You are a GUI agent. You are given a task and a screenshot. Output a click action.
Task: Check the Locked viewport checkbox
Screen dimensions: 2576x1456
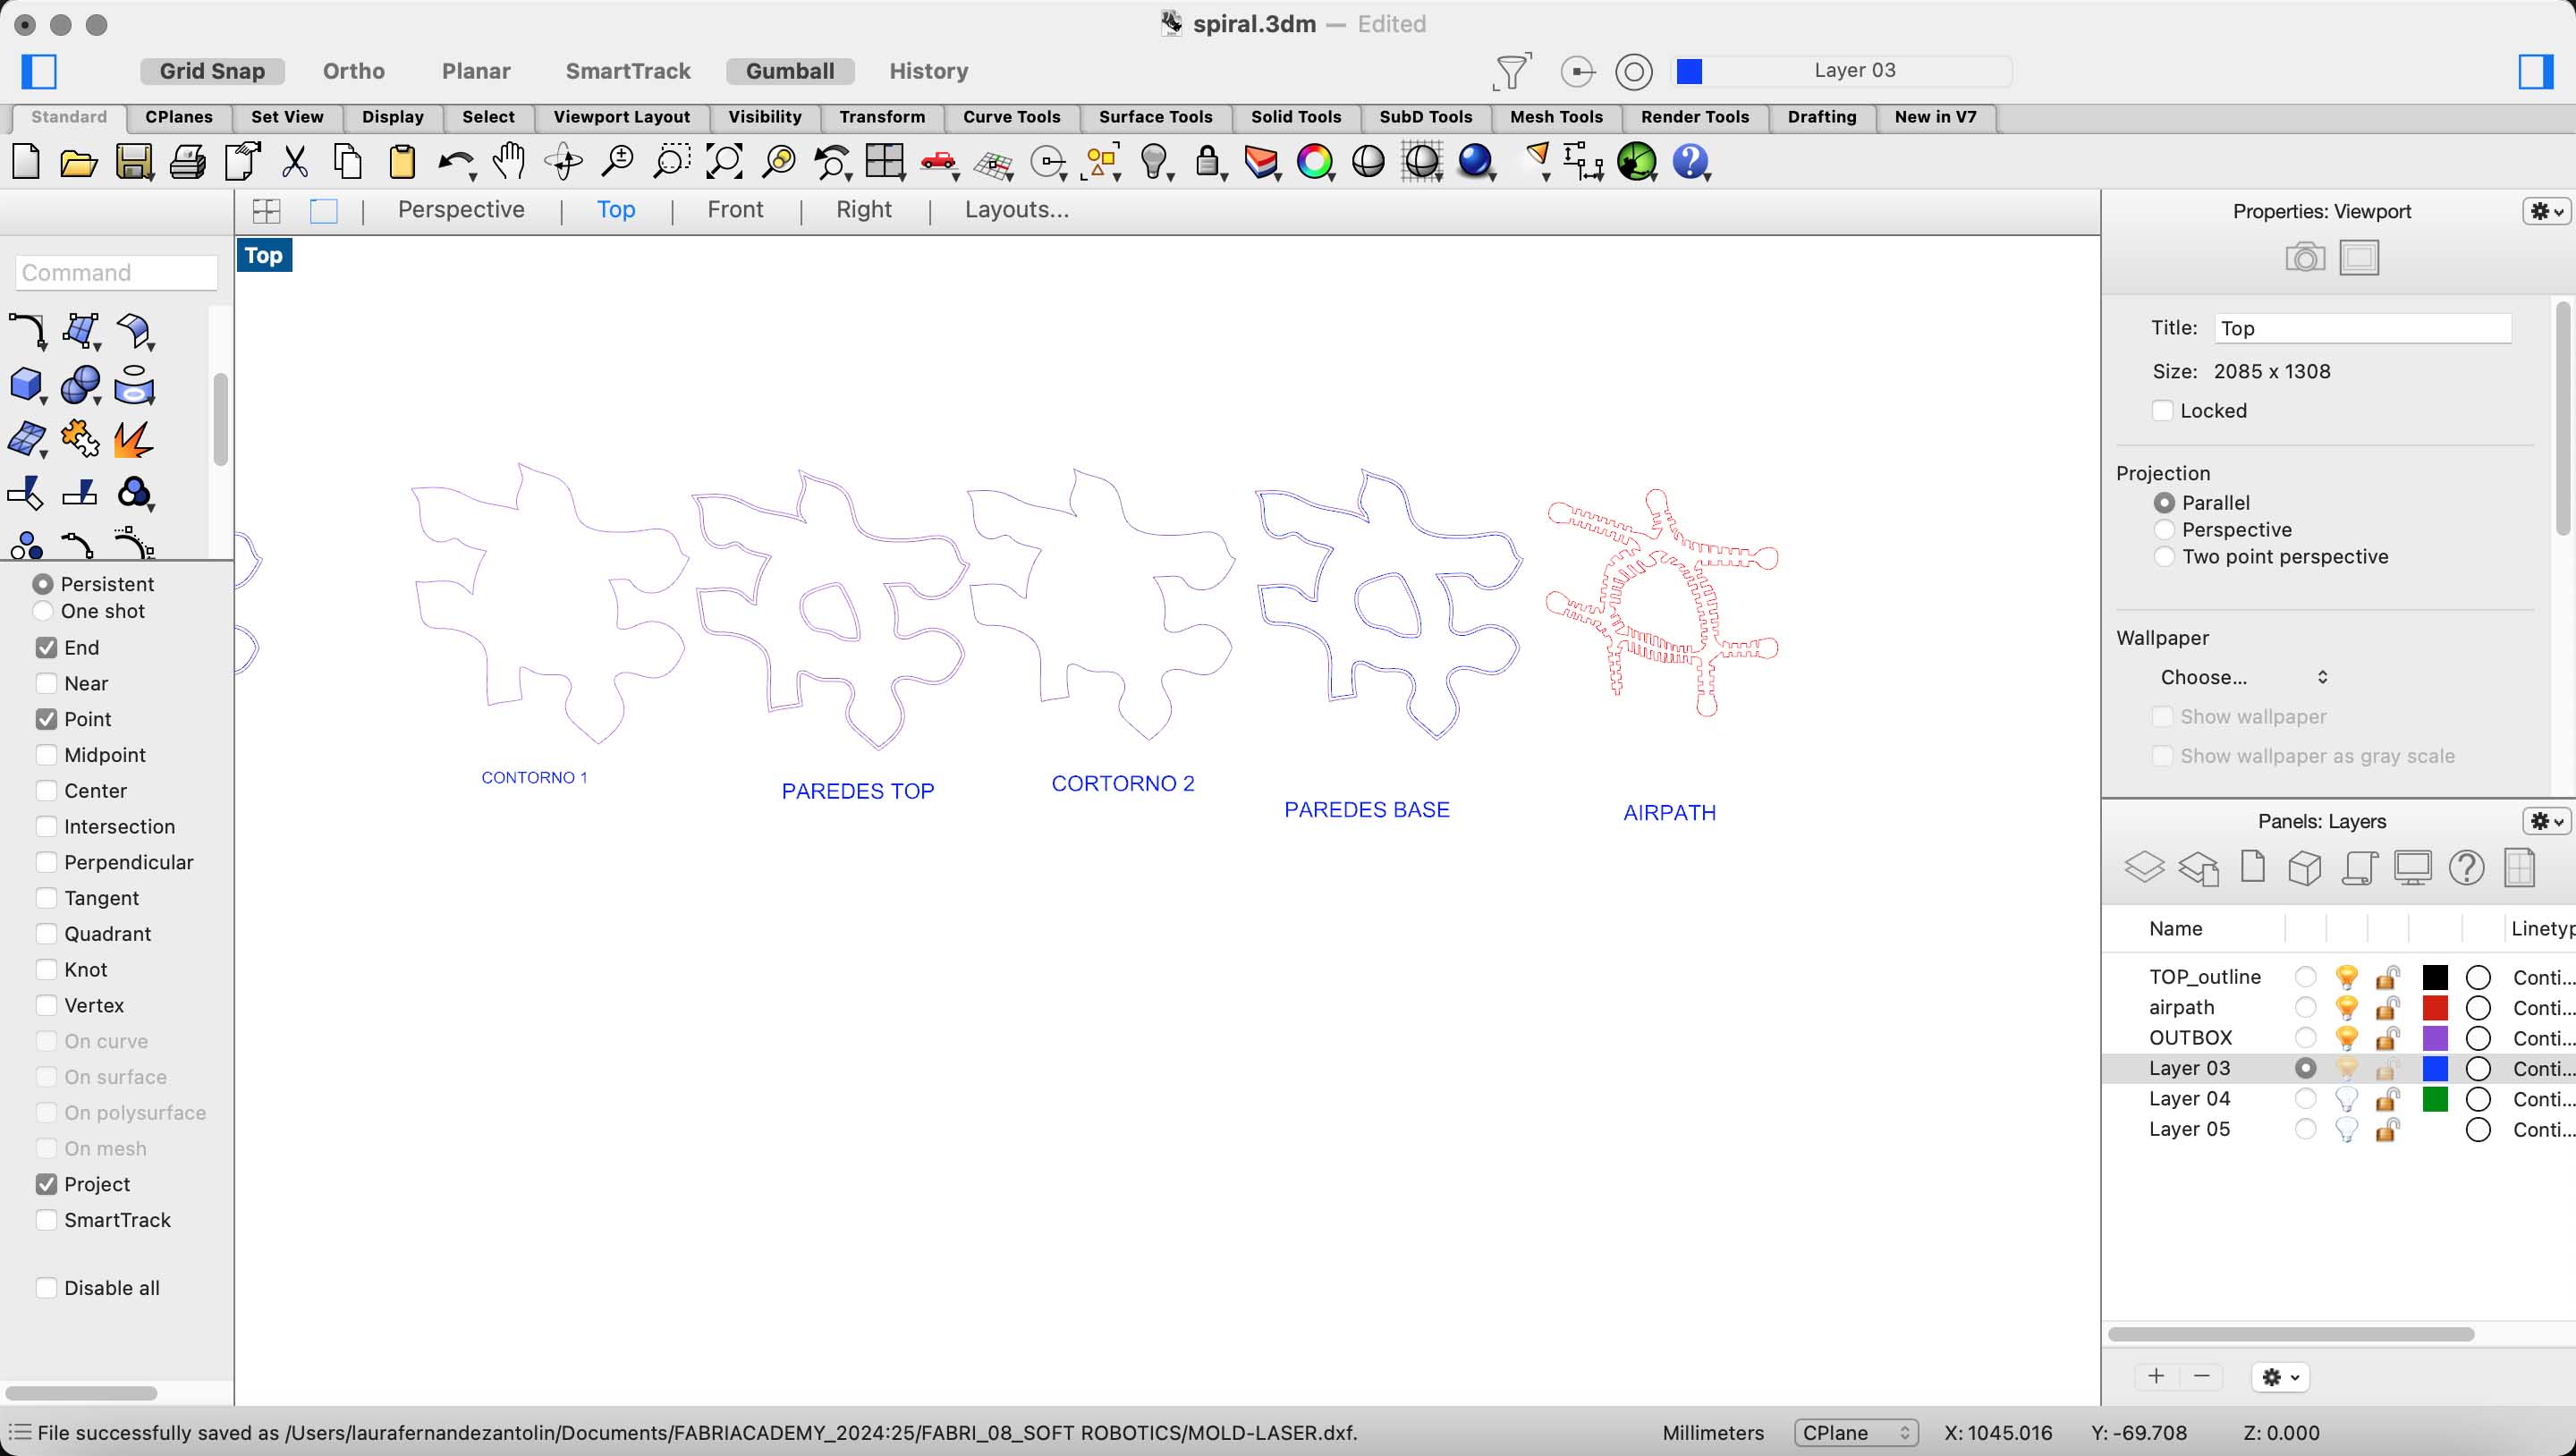[2162, 411]
